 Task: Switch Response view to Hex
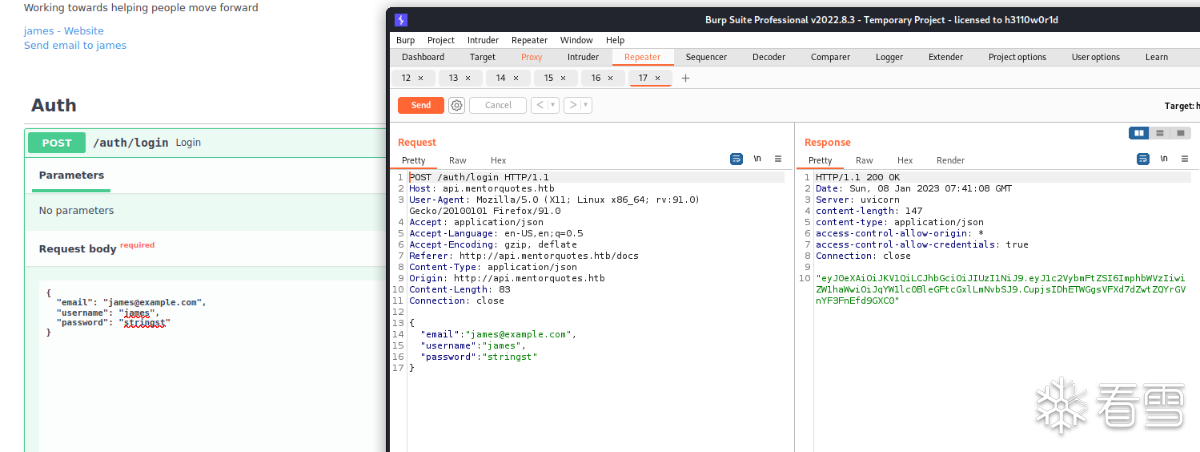[x=905, y=160]
